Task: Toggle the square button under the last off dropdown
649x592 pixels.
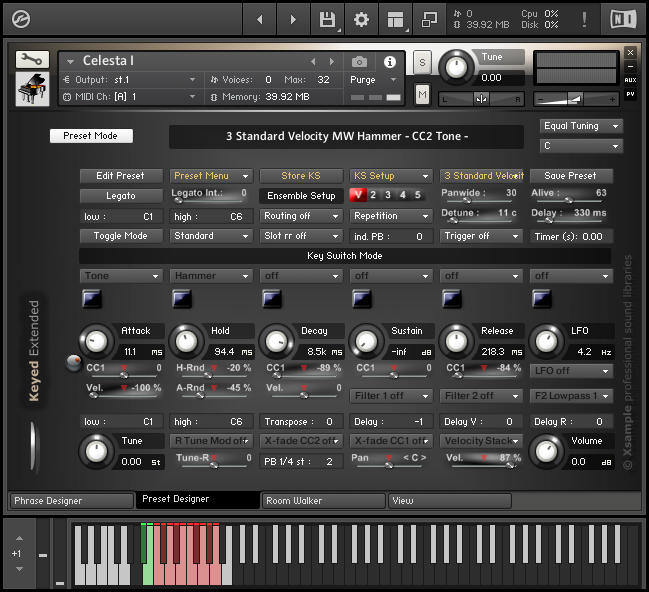Action: 541,298
